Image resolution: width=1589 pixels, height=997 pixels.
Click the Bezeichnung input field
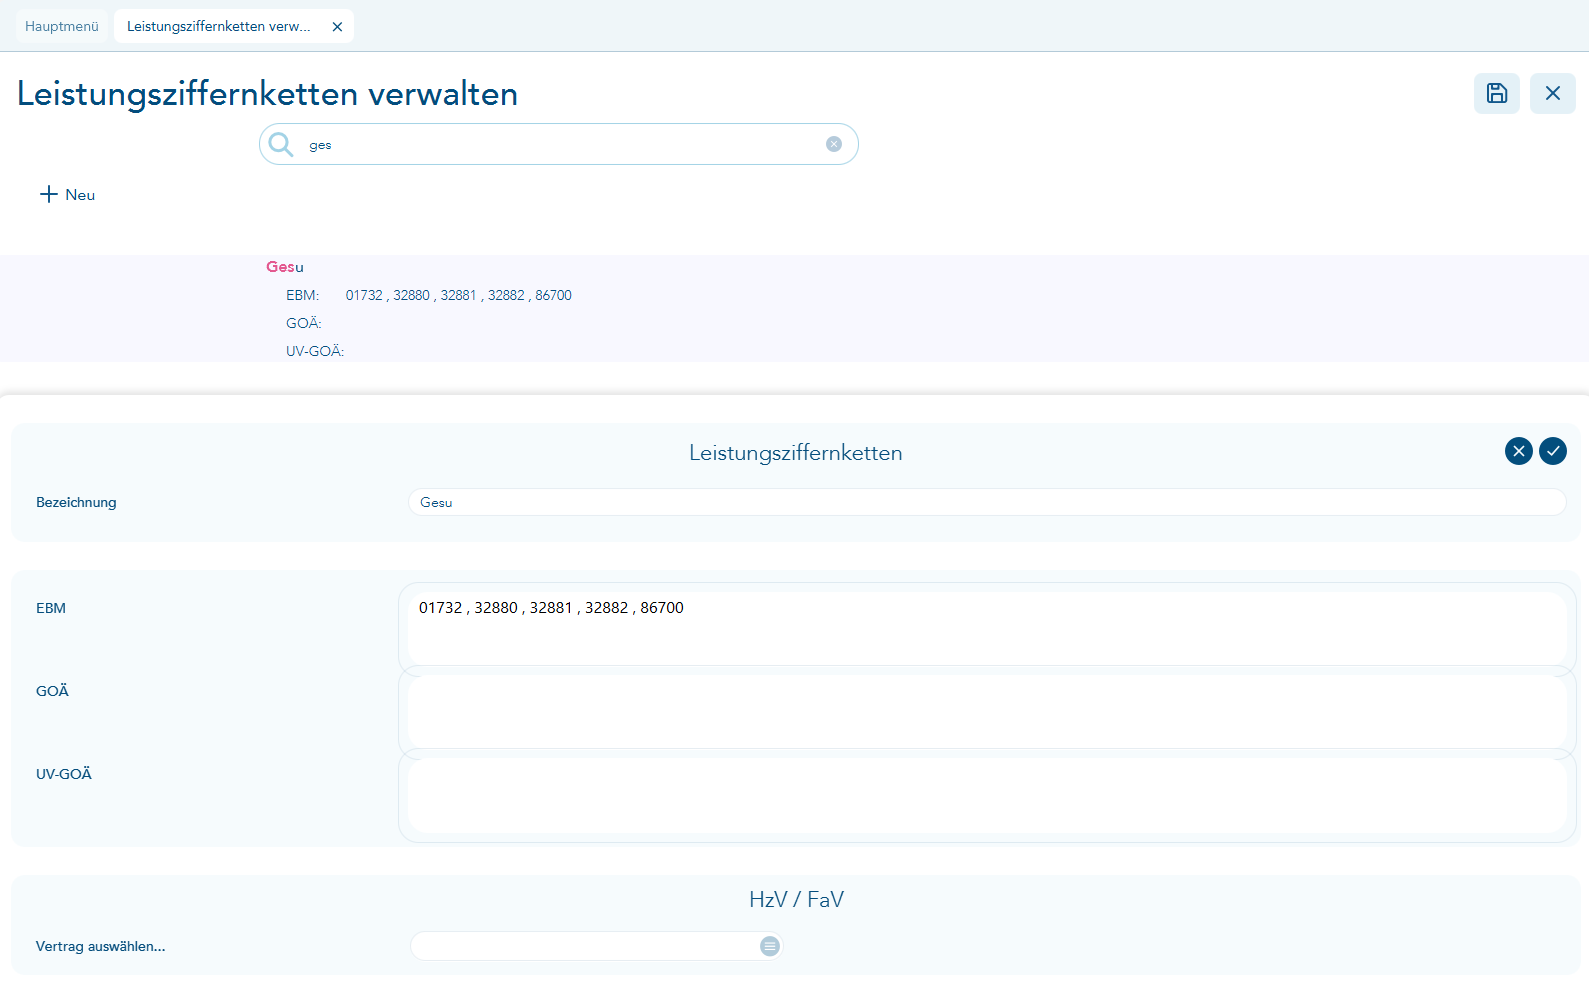click(986, 502)
